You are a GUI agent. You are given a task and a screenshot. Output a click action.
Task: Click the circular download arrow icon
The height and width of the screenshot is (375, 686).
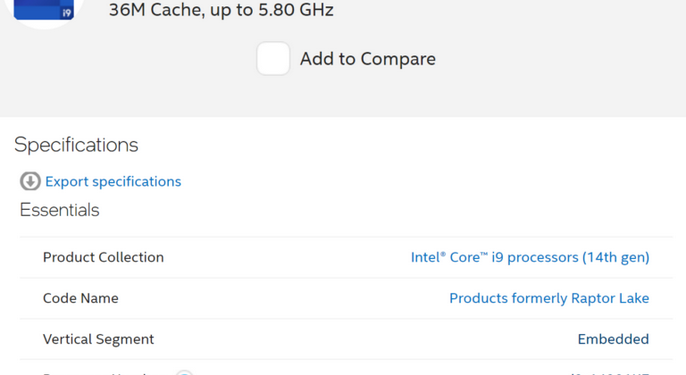(x=30, y=181)
